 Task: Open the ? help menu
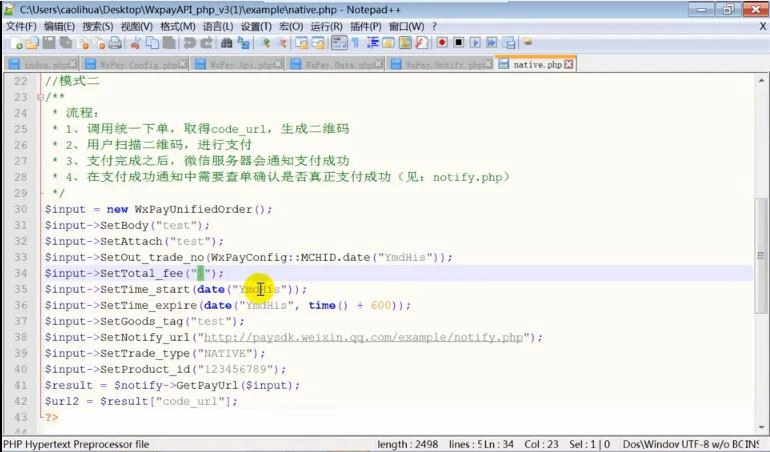[434, 27]
